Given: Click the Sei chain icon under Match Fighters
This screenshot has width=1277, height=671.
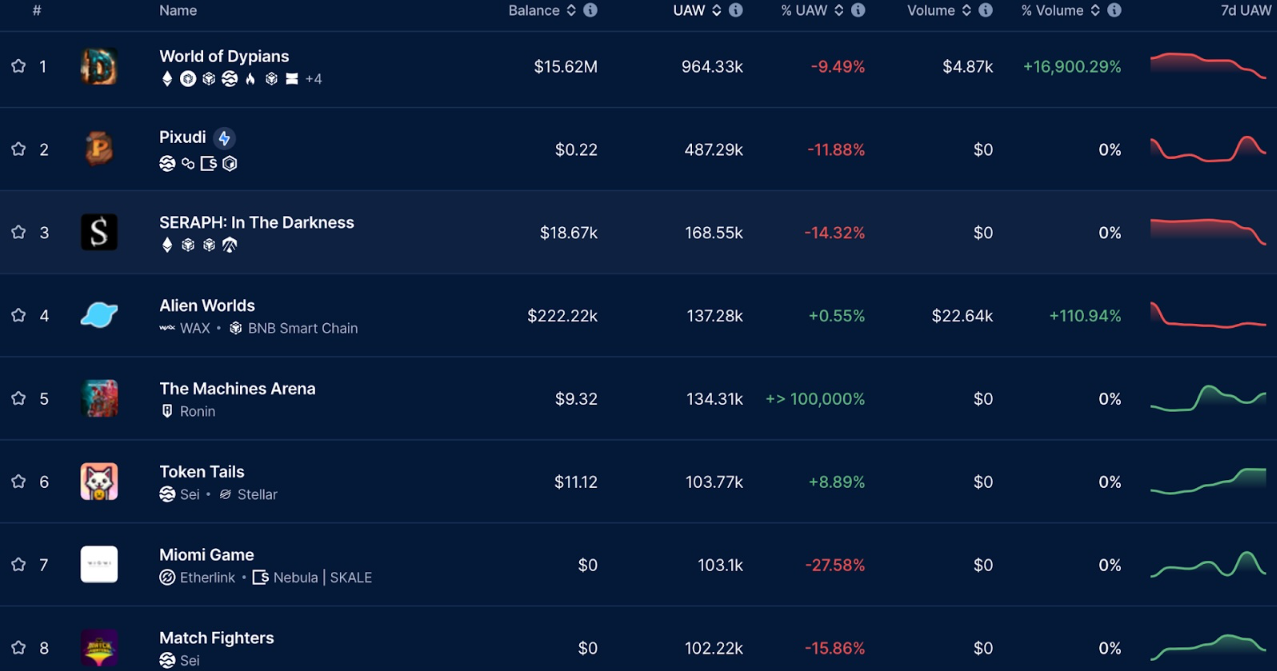Looking at the screenshot, I should click(x=166, y=660).
